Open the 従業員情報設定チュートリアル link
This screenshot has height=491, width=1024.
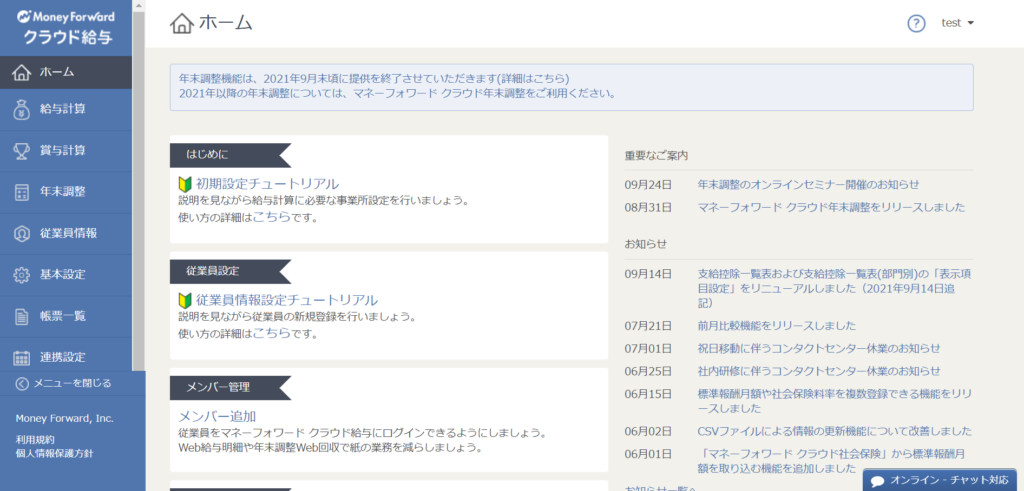[x=286, y=300]
